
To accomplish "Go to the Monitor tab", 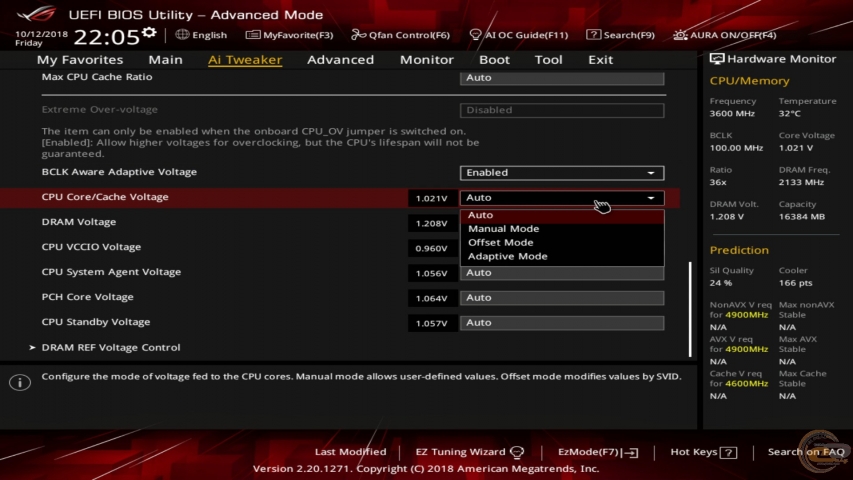I will (x=426, y=59).
